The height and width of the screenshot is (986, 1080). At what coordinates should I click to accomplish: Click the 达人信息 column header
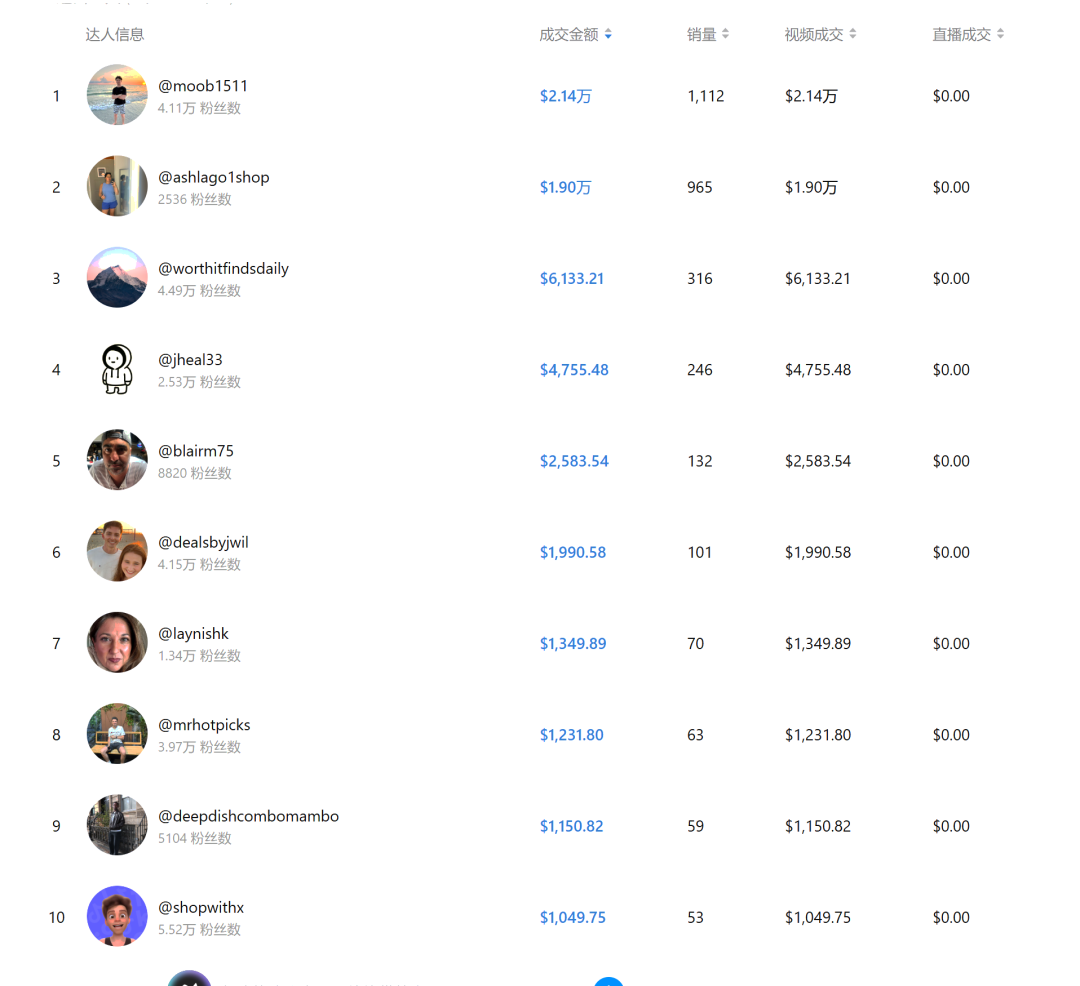click(x=114, y=34)
